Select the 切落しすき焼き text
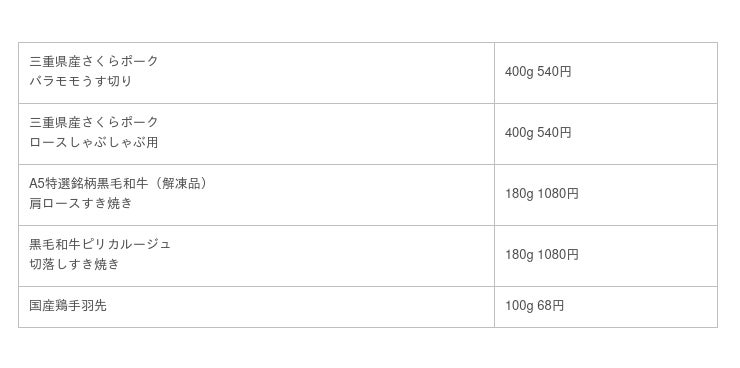This screenshot has width=740, height=368. 75,264
